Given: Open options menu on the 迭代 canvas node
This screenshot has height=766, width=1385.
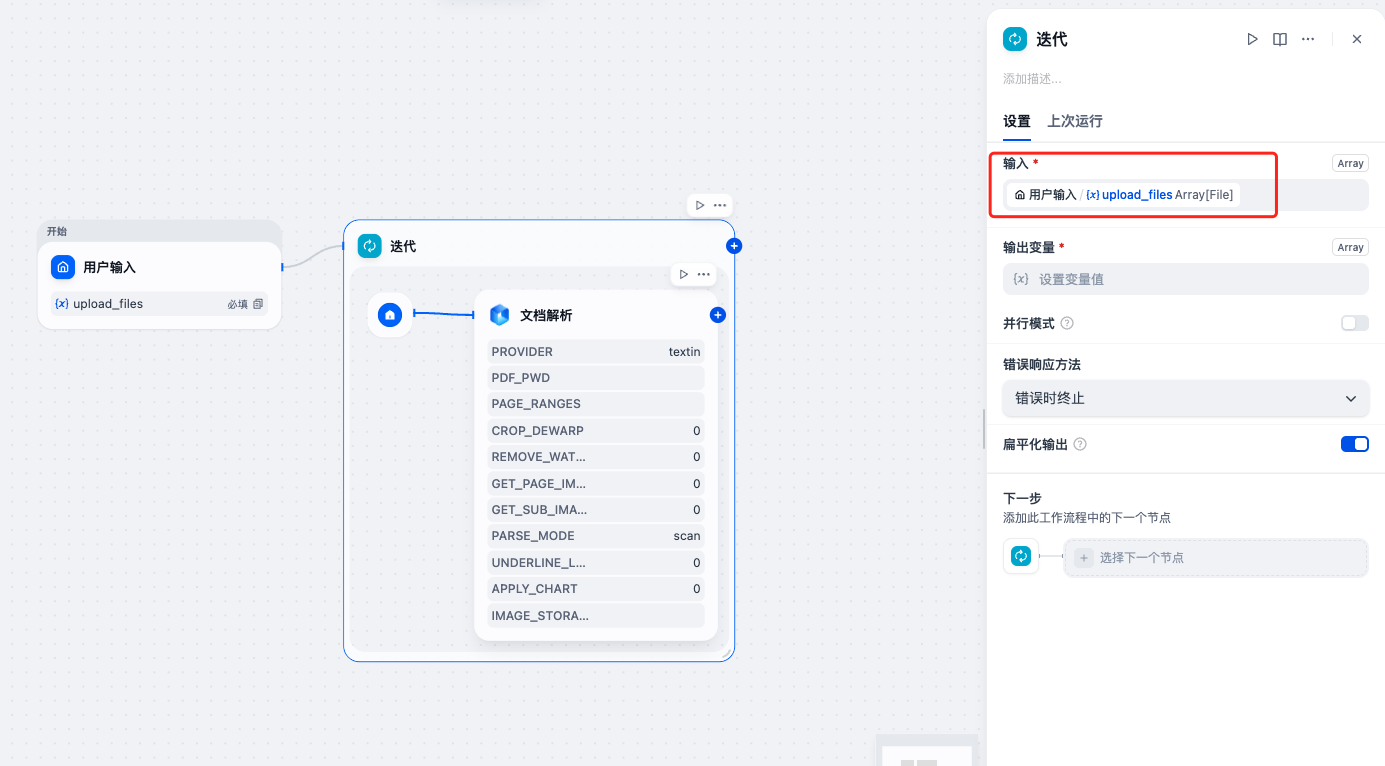Looking at the screenshot, I should click(x=722, y=204).
